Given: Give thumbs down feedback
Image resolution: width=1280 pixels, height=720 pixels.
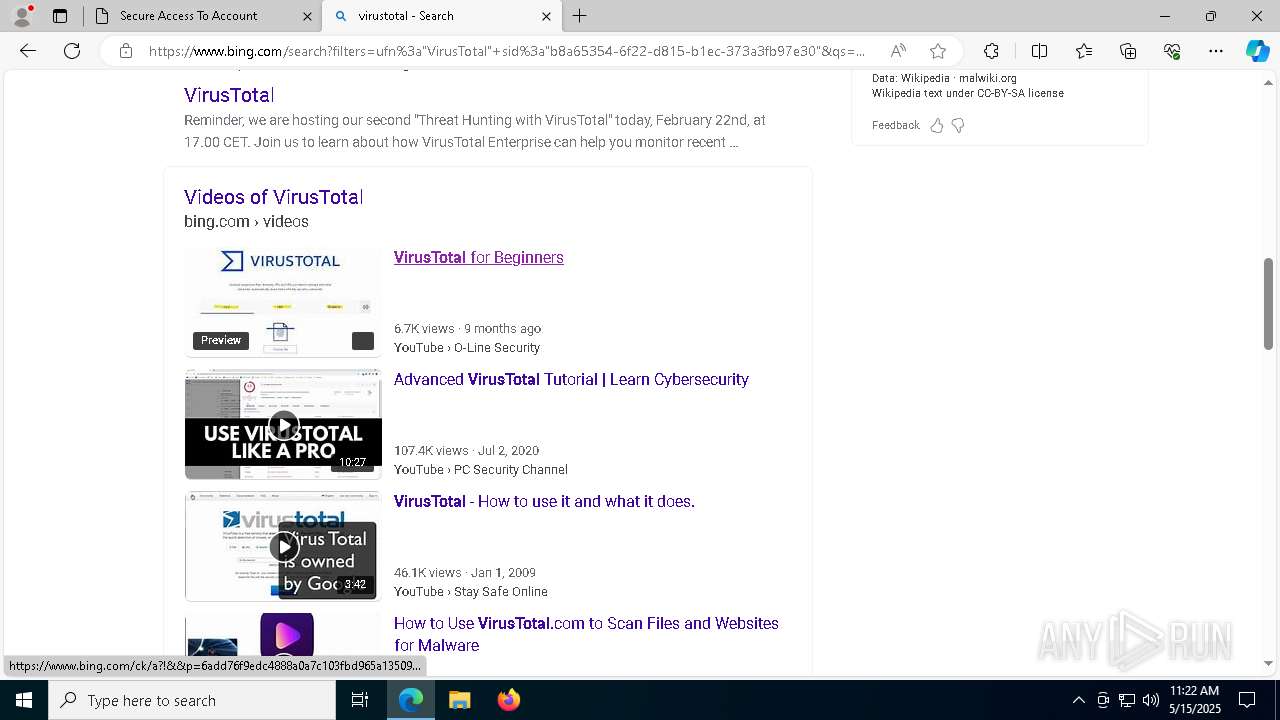Looking at the screenshot, I should [958, 125].
